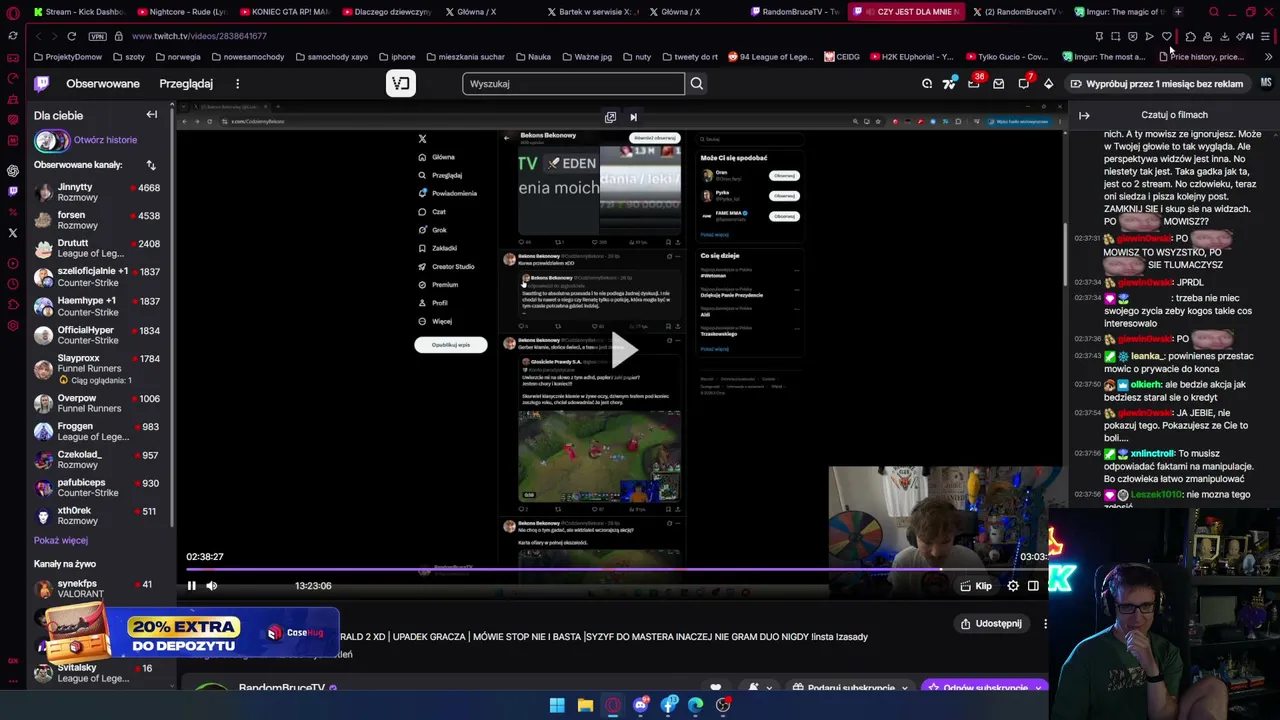The height and width of the screenshot is (720, 1280).
Task: Open the synekfps live channel
Action: pos(97,588)
